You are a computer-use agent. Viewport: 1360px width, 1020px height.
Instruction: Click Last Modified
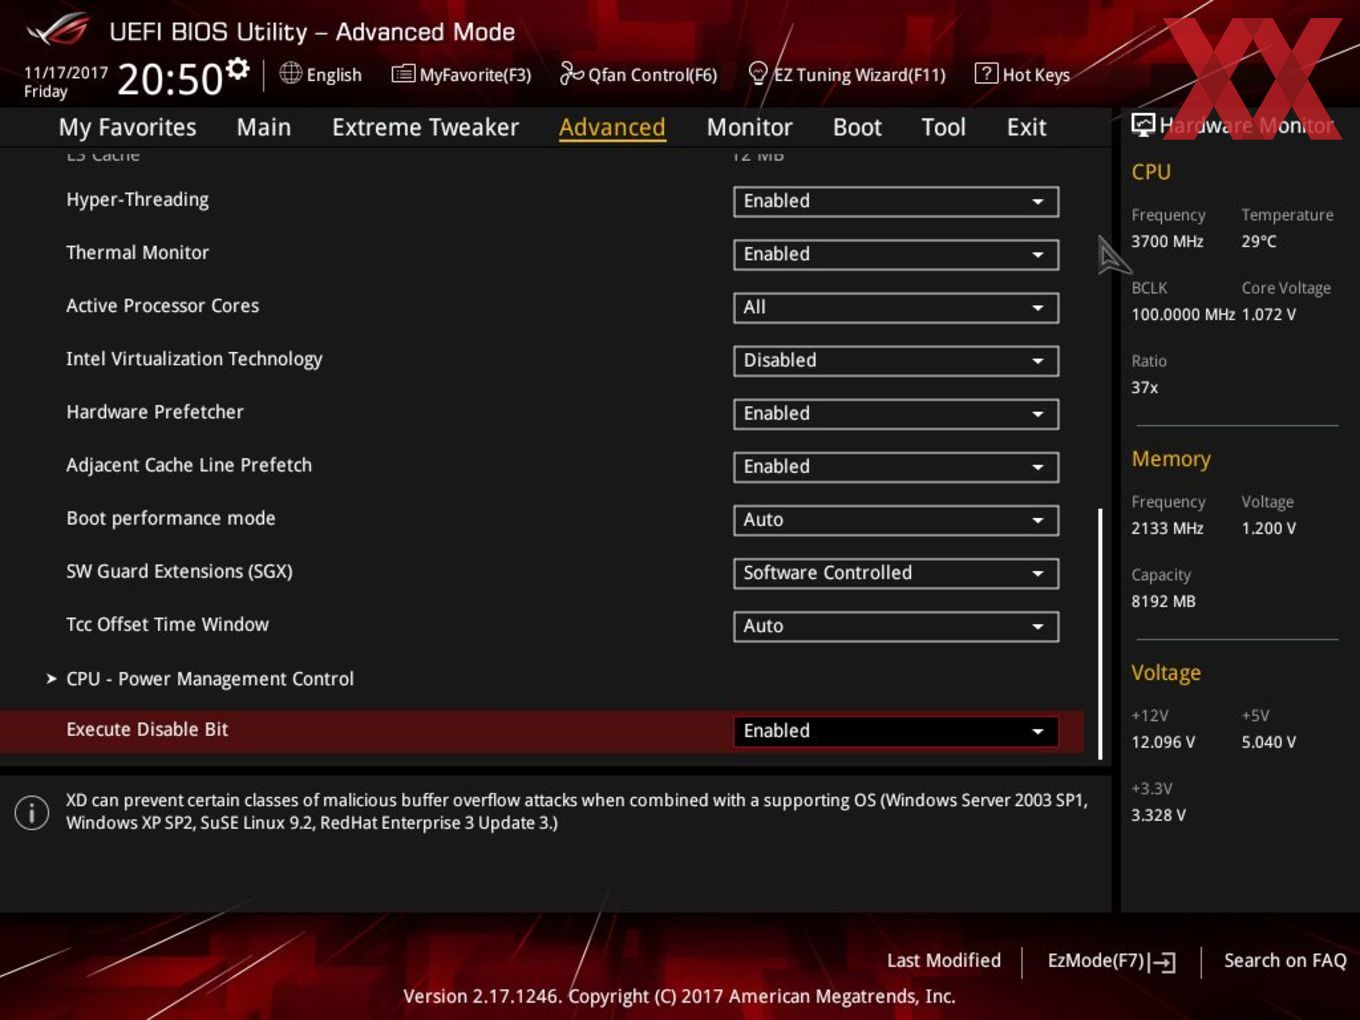pyautogui.click(x=944, y=960)
